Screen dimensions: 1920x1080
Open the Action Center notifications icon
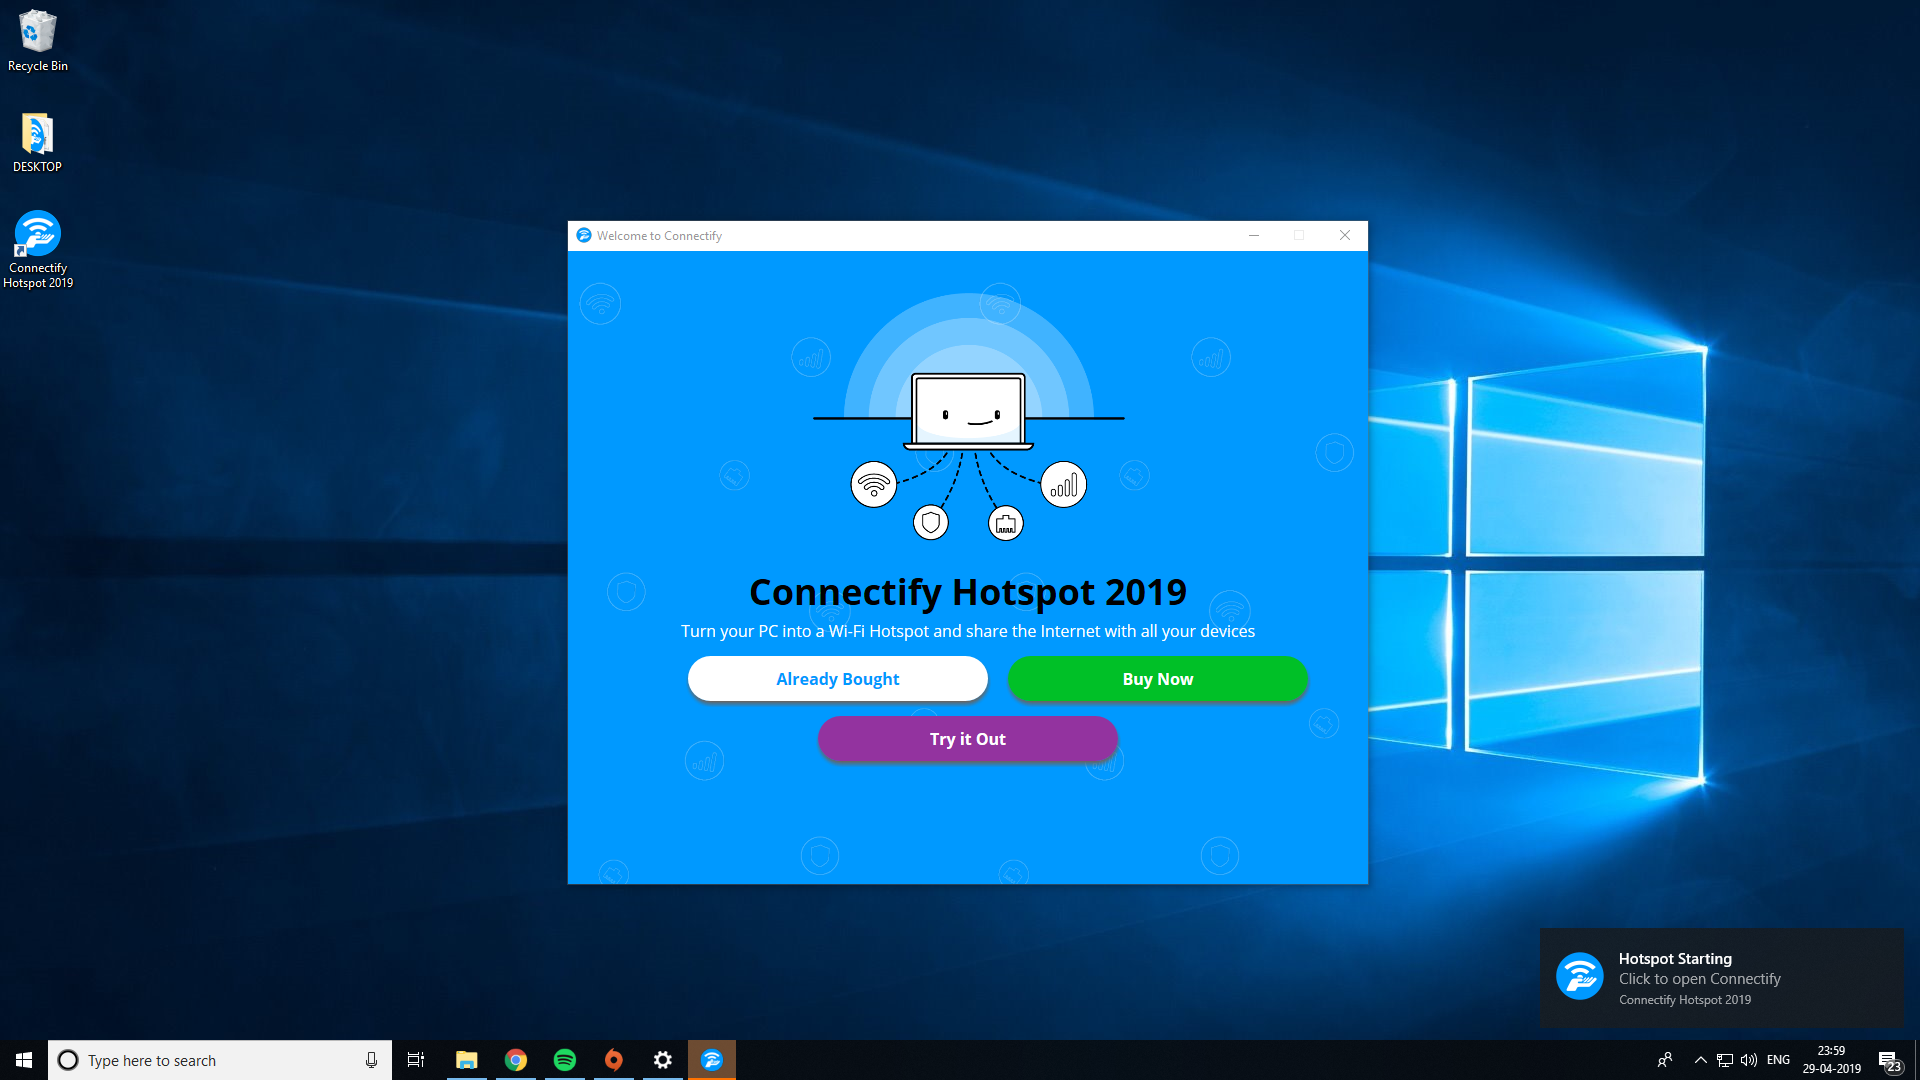click(1889, 1060)
